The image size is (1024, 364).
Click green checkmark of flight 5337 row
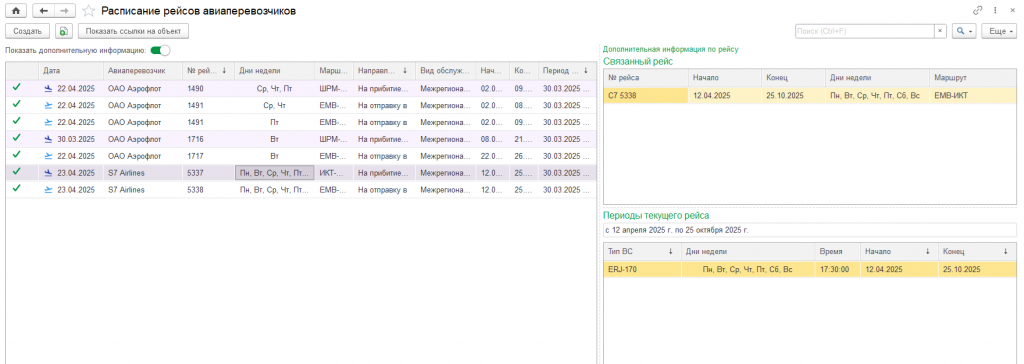coord(16,172)
